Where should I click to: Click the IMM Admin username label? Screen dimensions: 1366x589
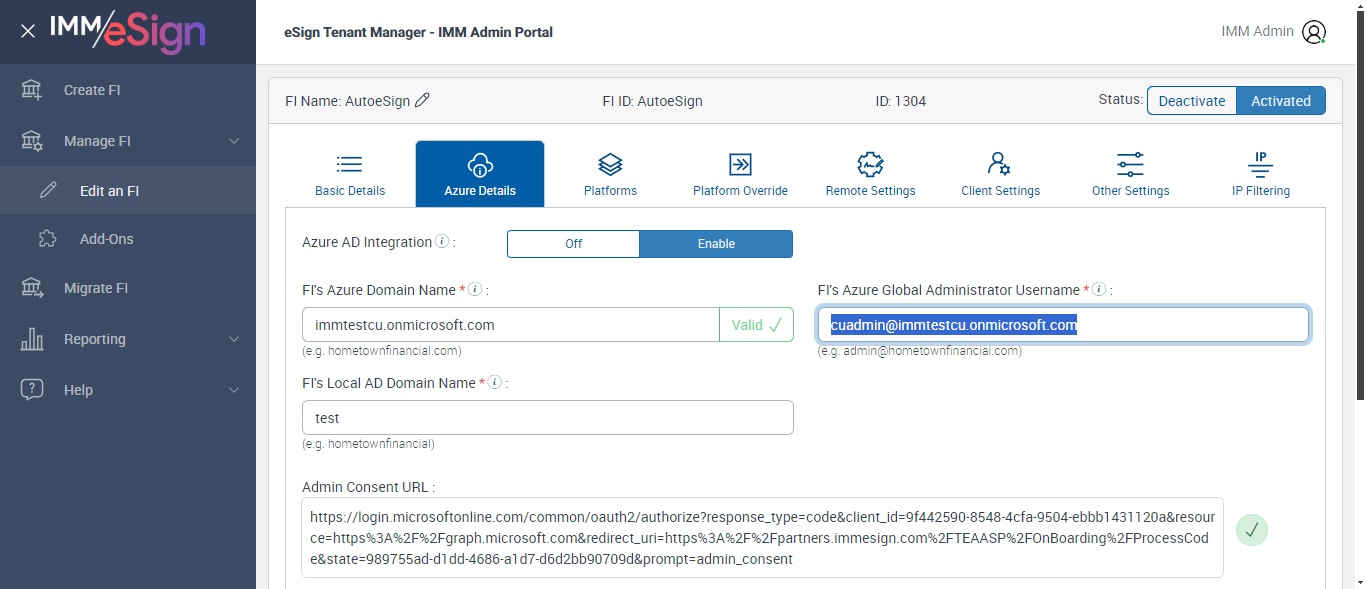tap(1257, 31)
